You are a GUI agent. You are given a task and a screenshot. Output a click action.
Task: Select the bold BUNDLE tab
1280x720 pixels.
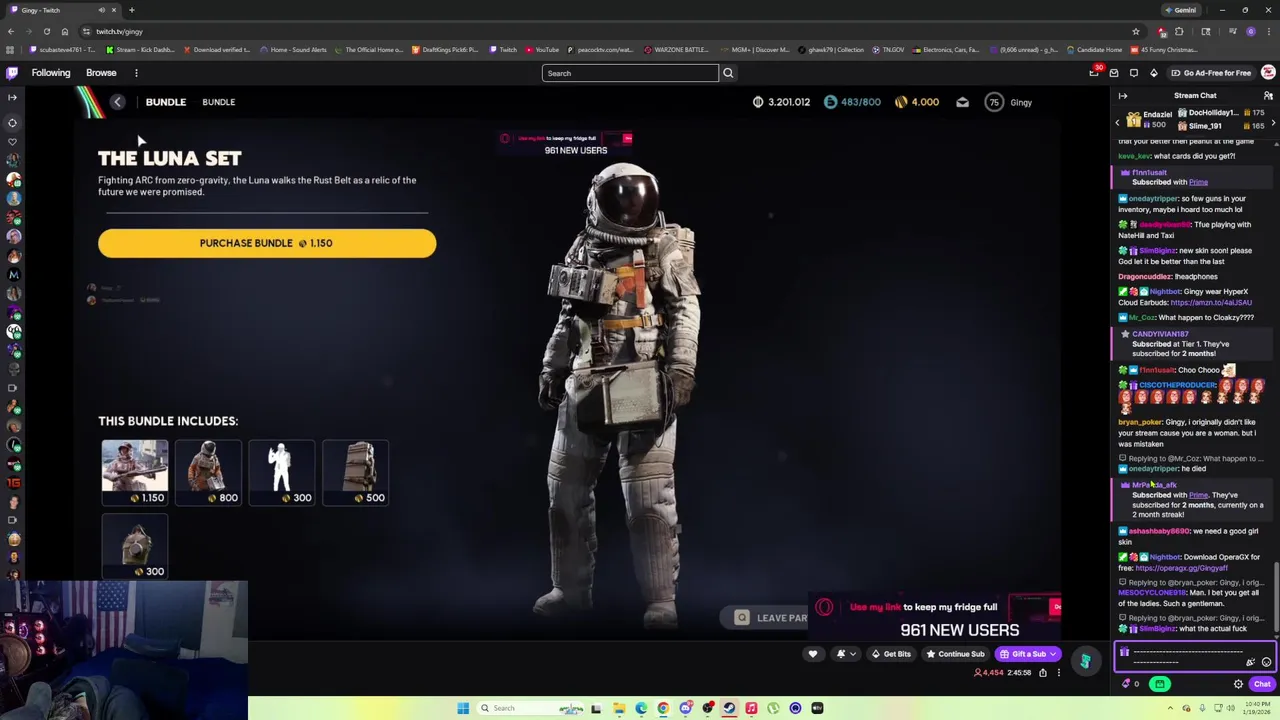166,102
